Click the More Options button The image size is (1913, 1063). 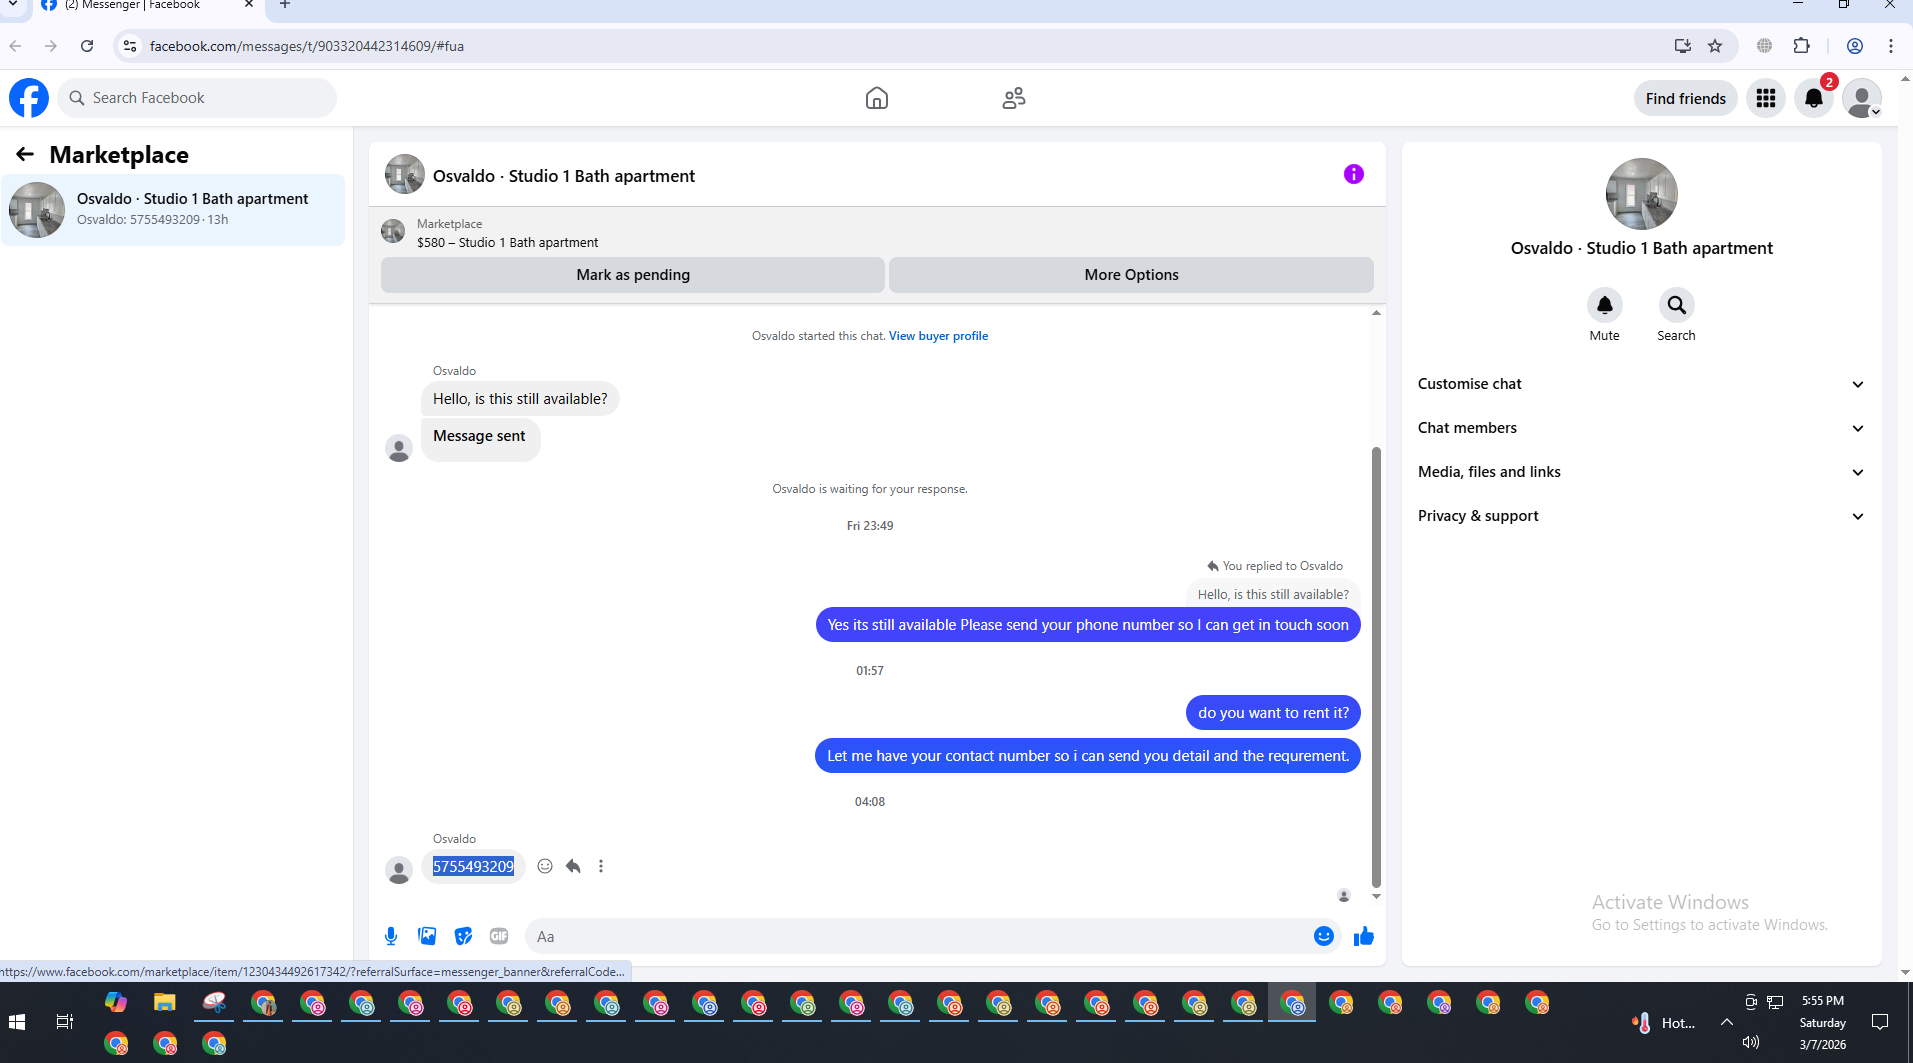[1131, 275]
